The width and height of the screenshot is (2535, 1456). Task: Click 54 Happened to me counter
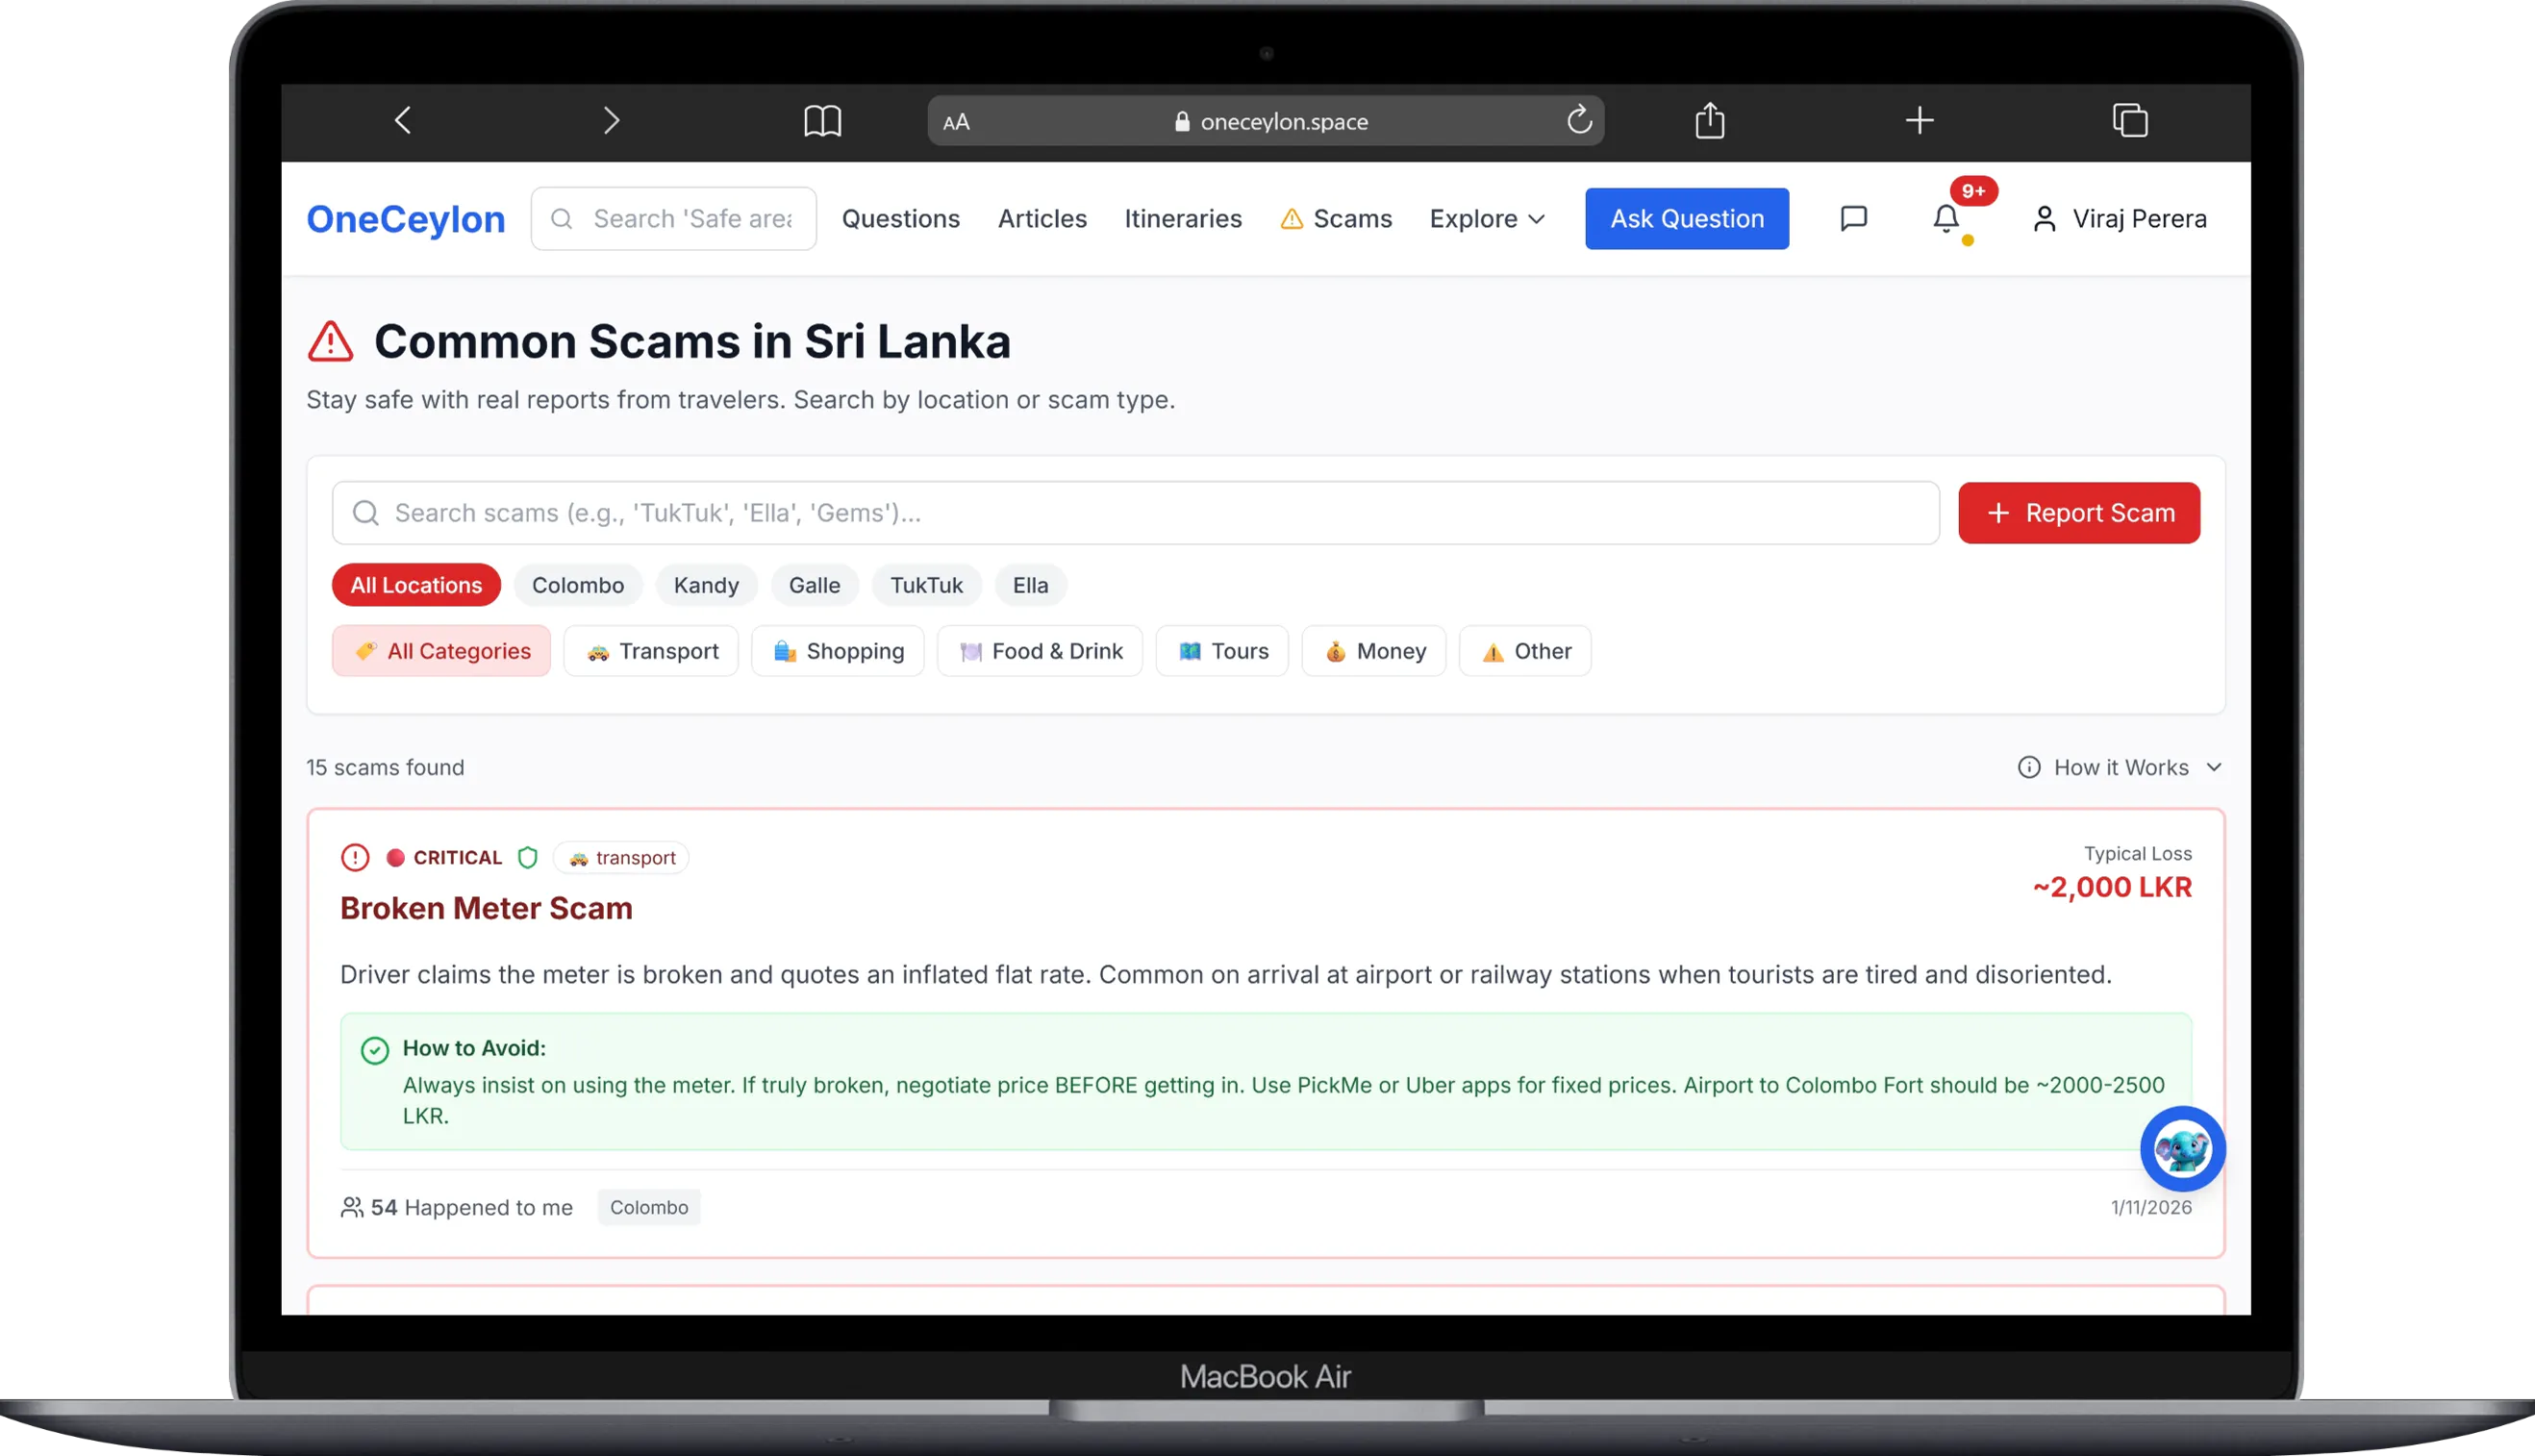457,1207
